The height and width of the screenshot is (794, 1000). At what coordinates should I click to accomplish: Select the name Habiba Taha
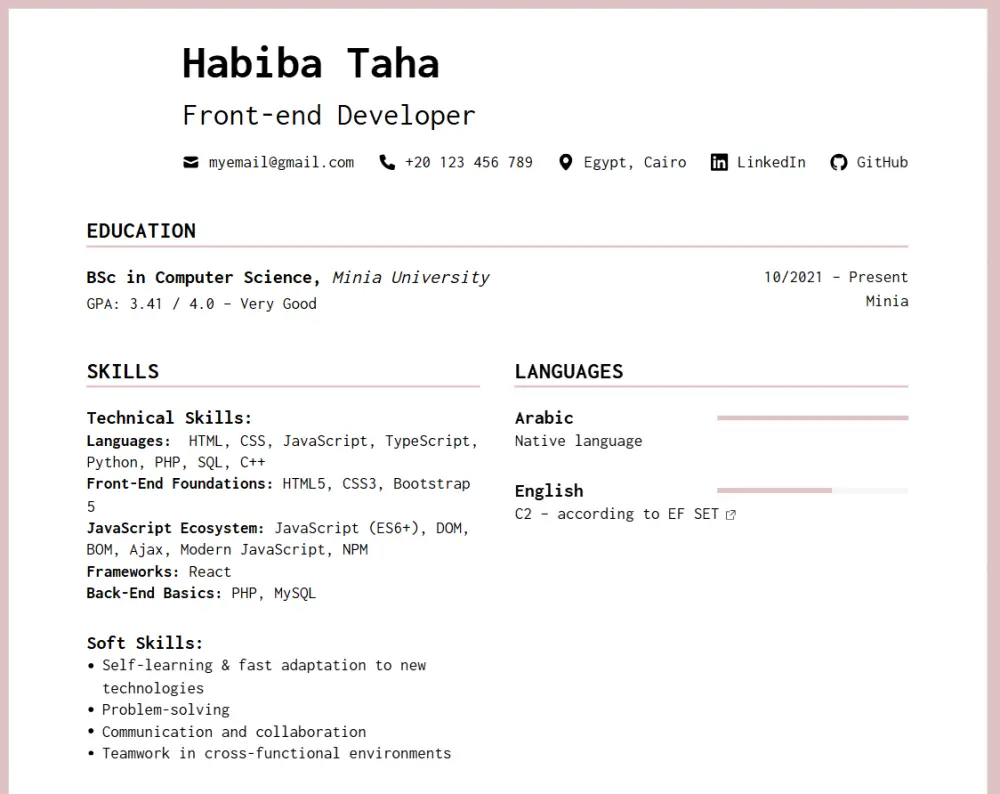click(x=311, y=62)
